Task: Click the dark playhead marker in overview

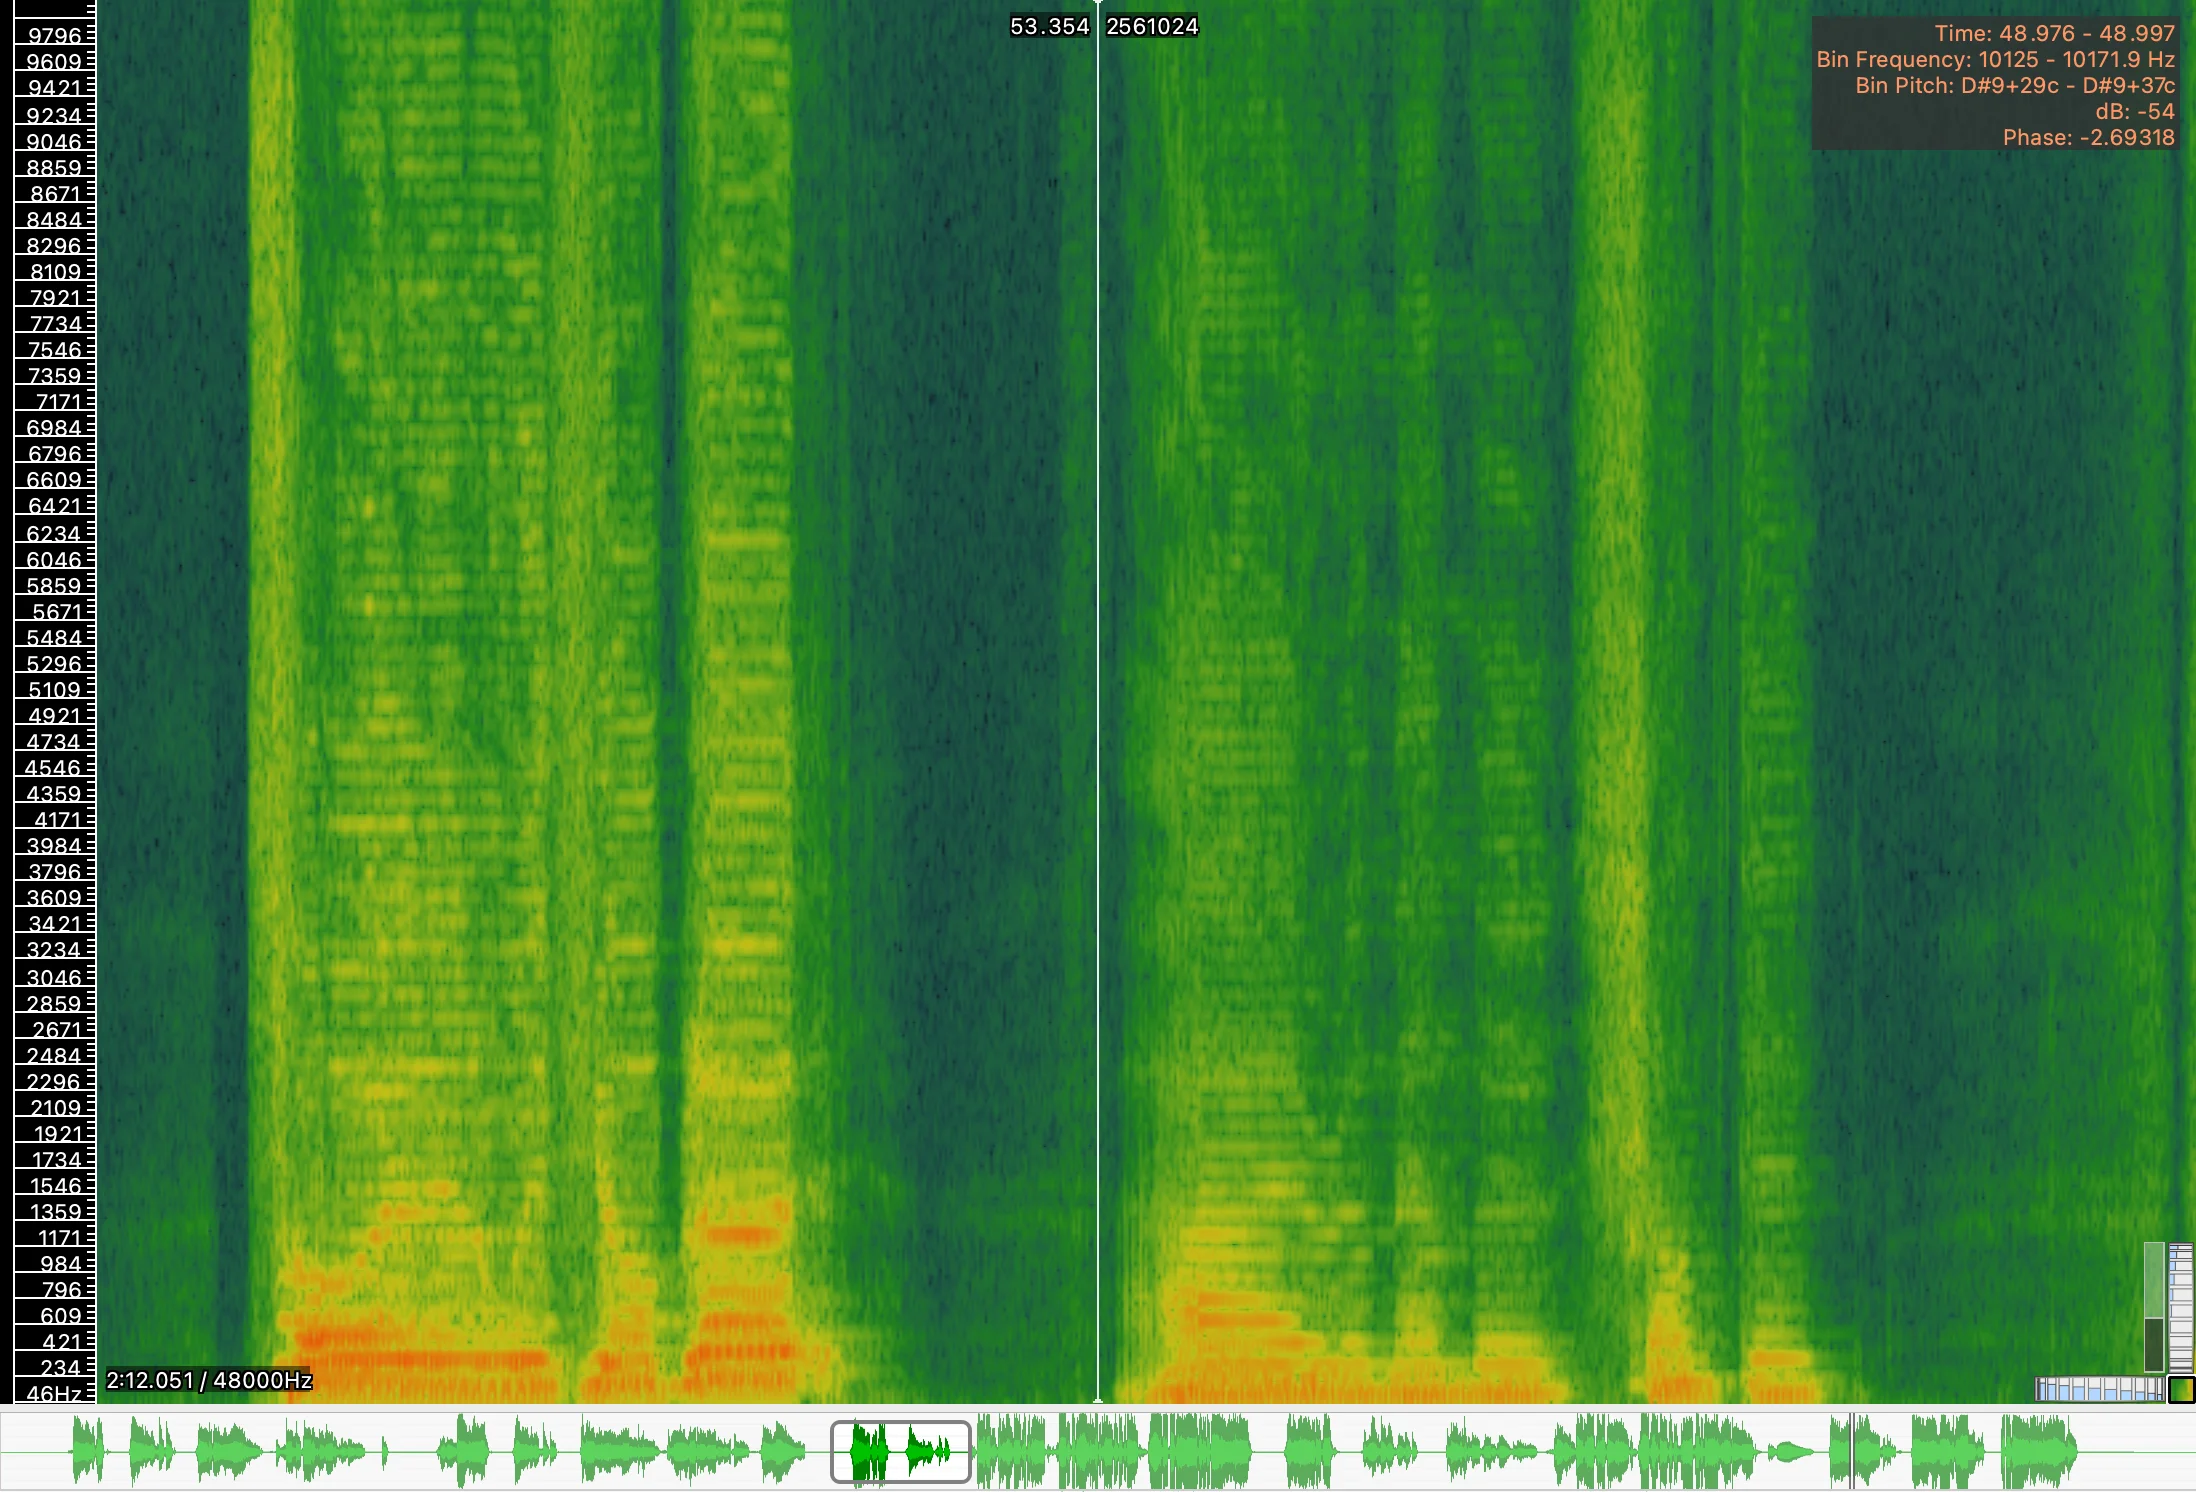Action: (1851, 1451)
